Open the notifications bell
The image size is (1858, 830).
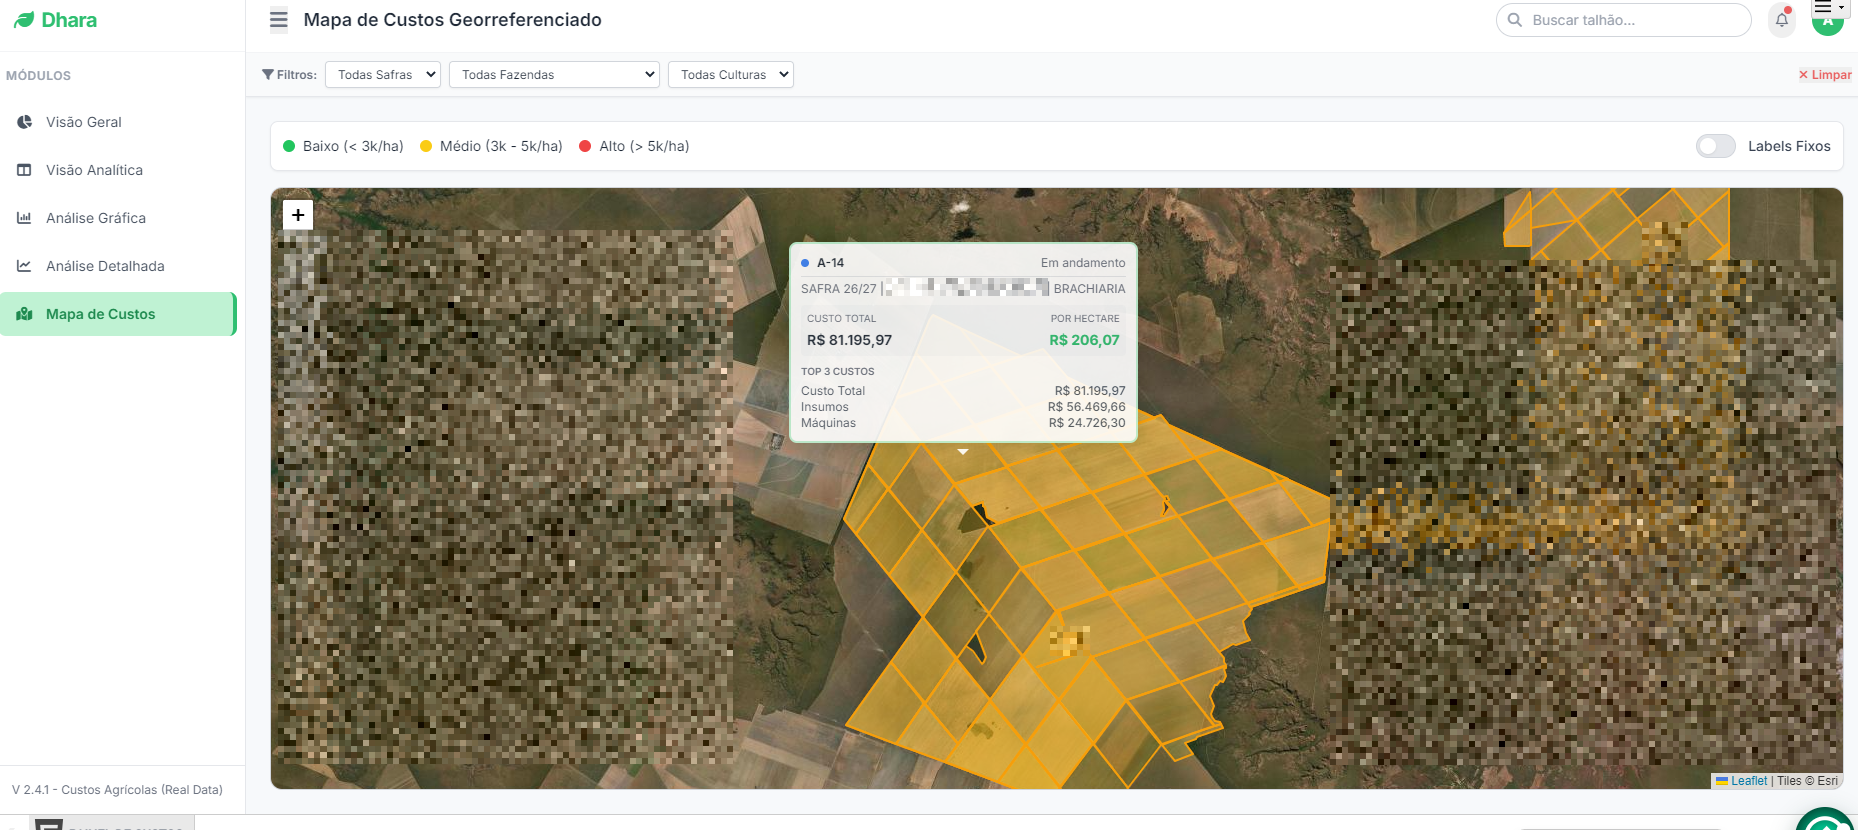(1782, 20)
